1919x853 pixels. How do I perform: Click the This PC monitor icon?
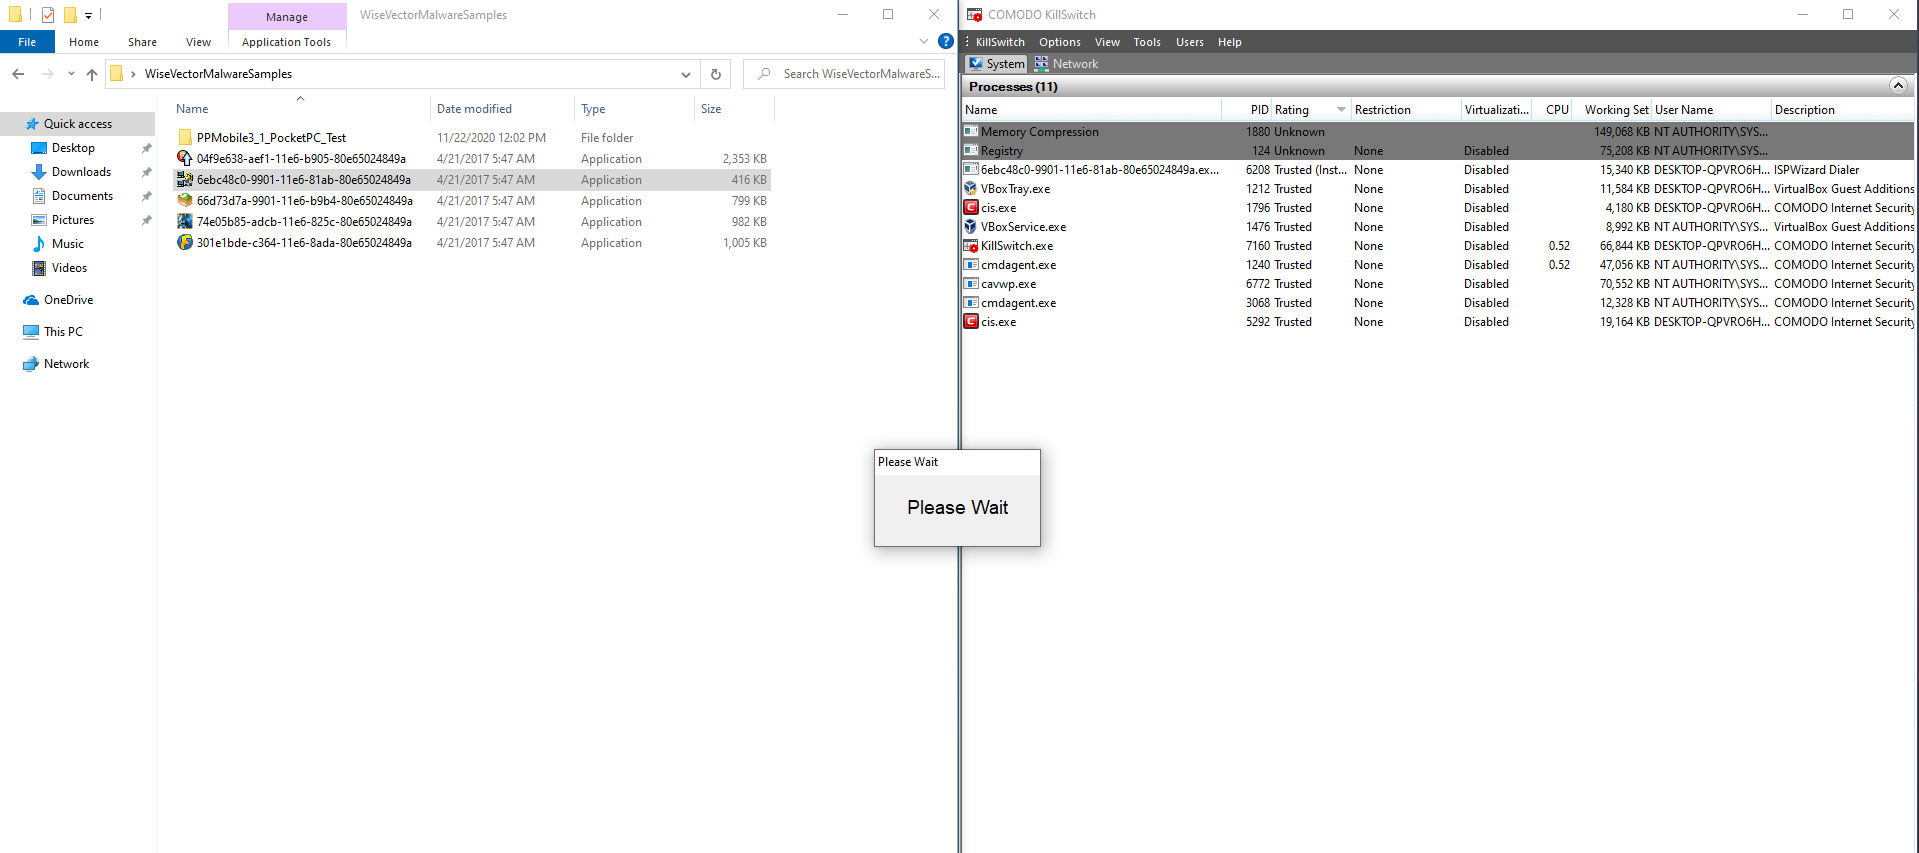pyautogui.click(x=31, y=332)
